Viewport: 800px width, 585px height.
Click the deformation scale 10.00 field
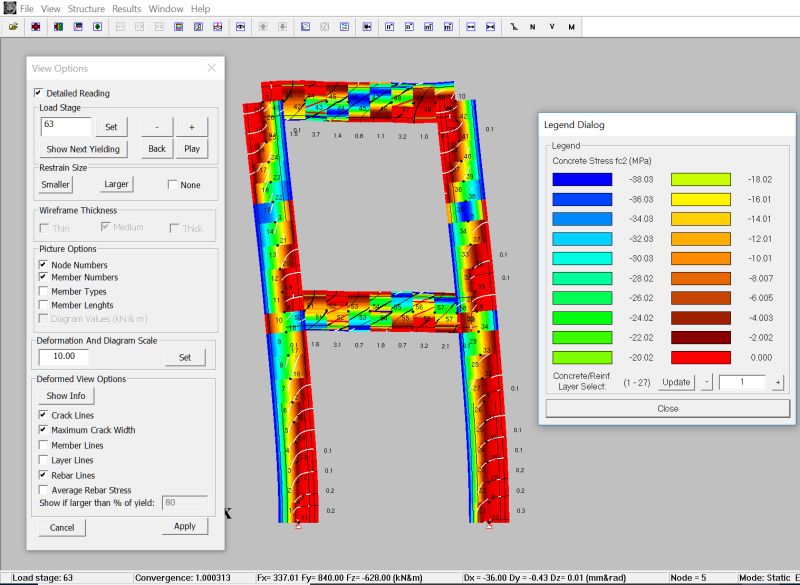pyautogui.click(x=63, y=356)
